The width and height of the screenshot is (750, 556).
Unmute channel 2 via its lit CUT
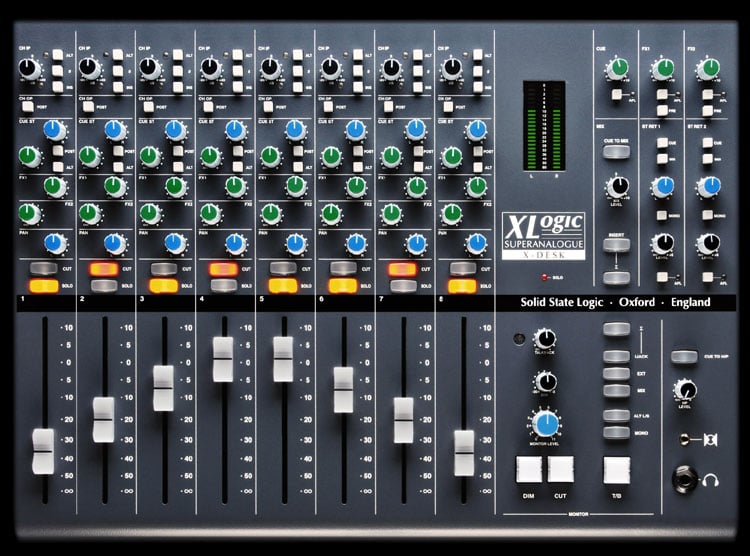pos(104,268)
